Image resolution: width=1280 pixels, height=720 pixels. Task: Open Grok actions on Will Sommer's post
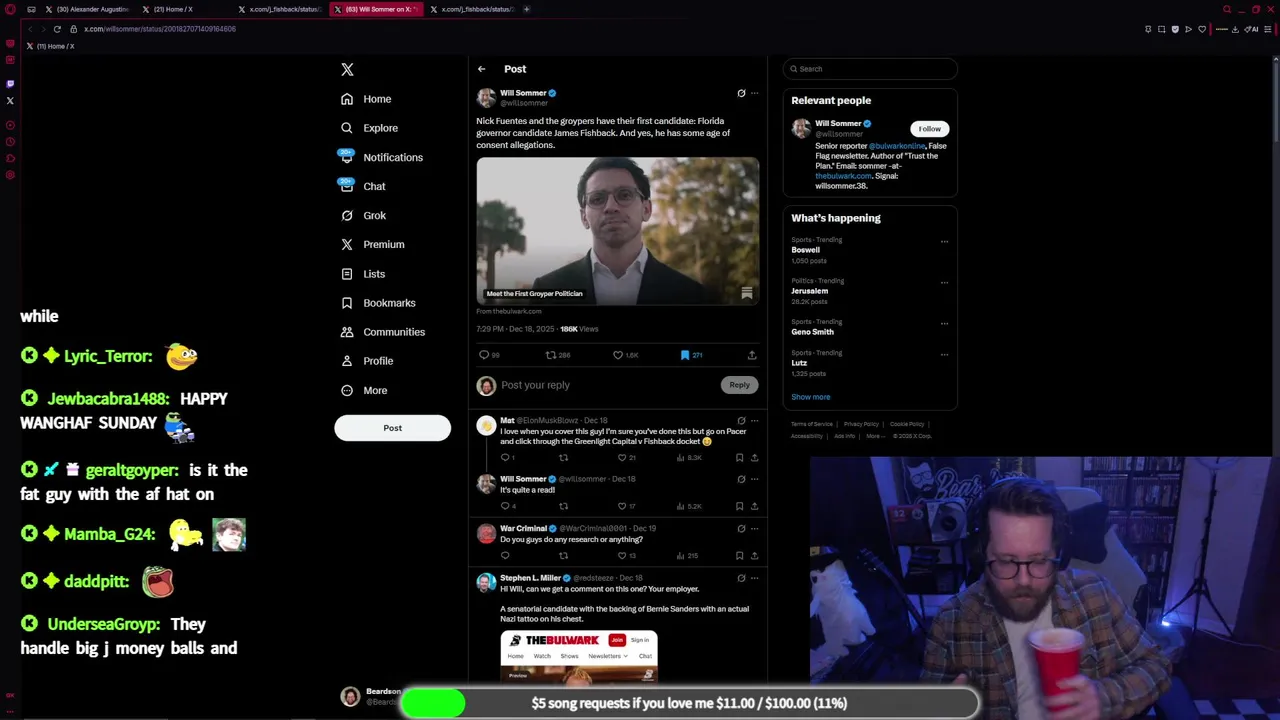741,93
